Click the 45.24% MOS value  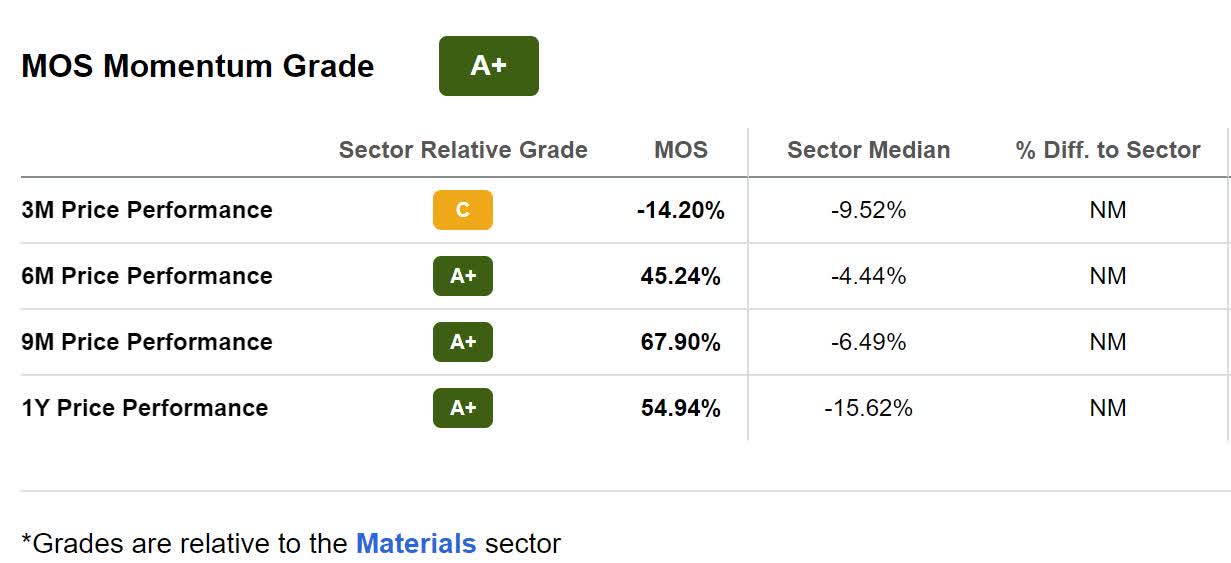[680, 276]
